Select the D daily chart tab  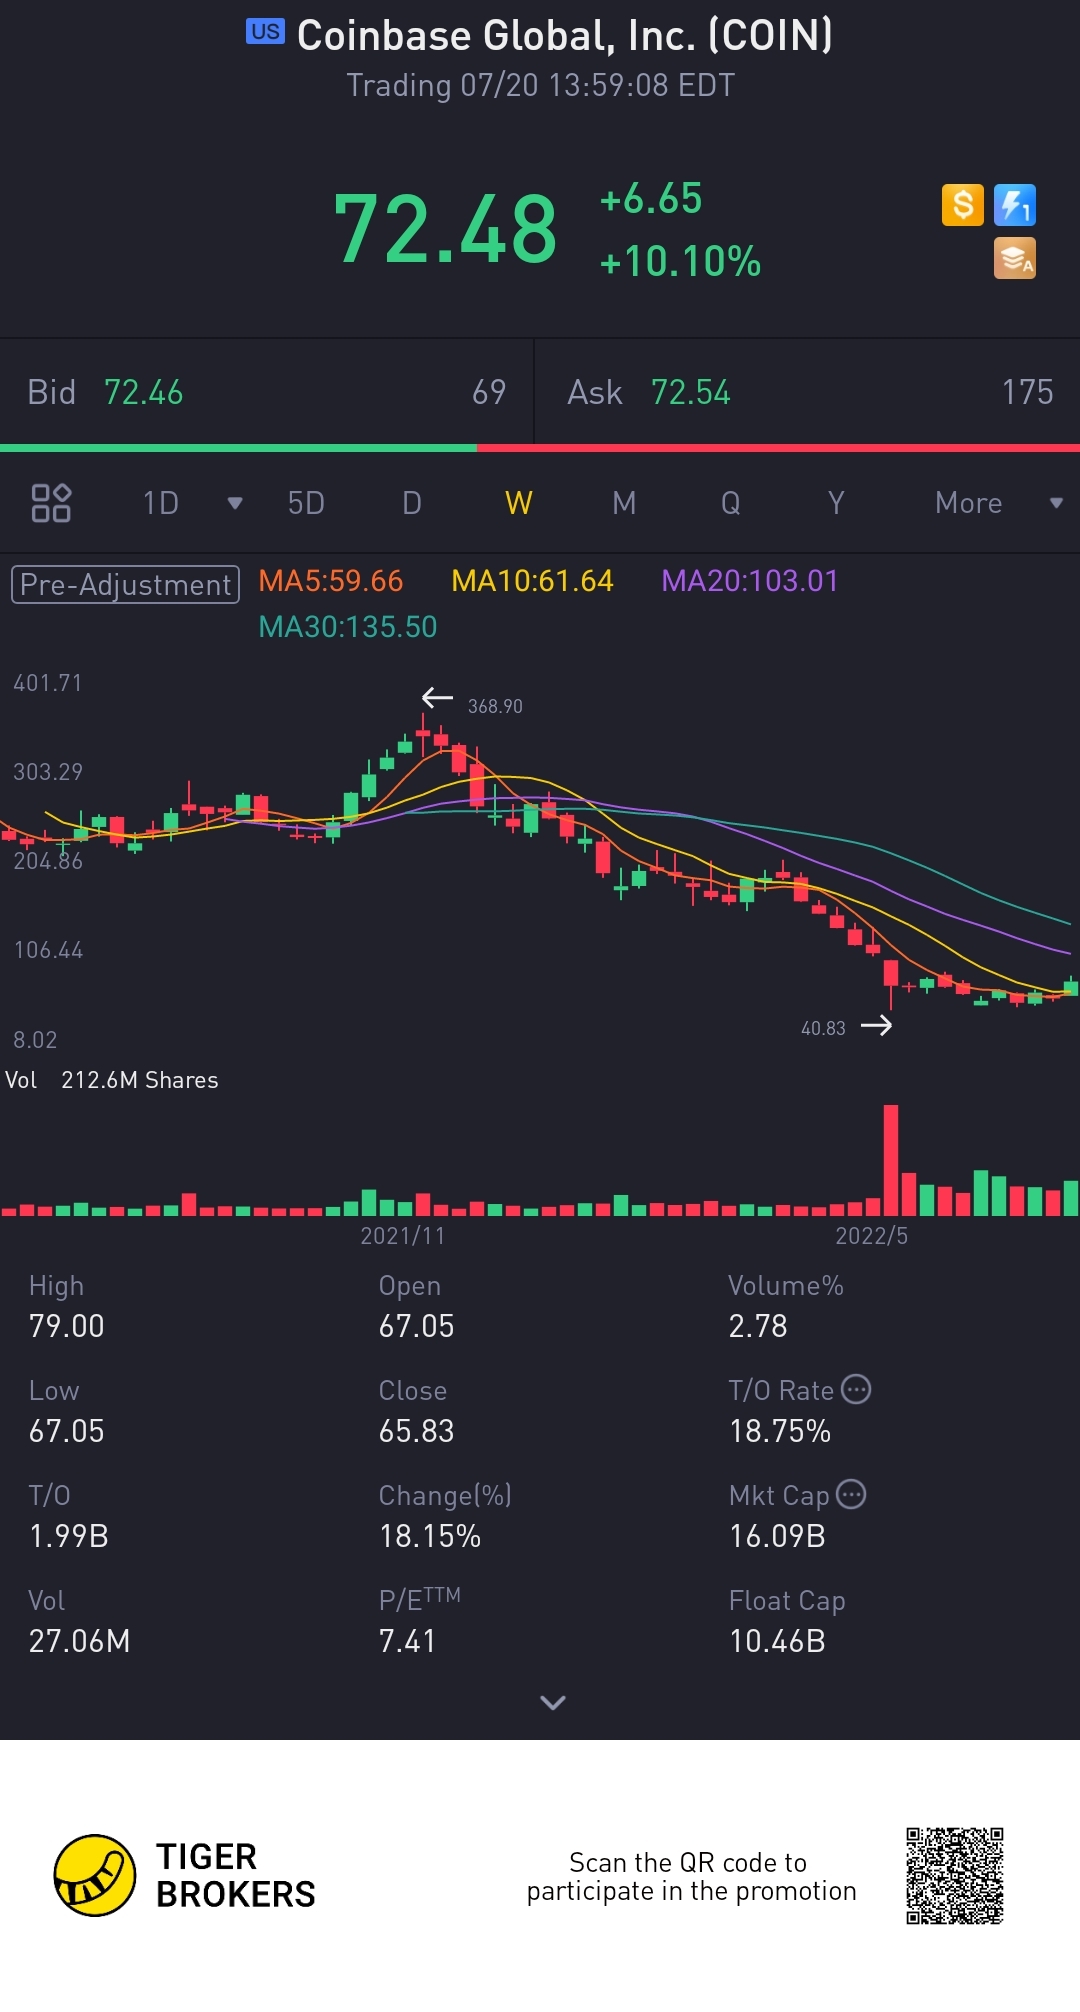[412, 503]
